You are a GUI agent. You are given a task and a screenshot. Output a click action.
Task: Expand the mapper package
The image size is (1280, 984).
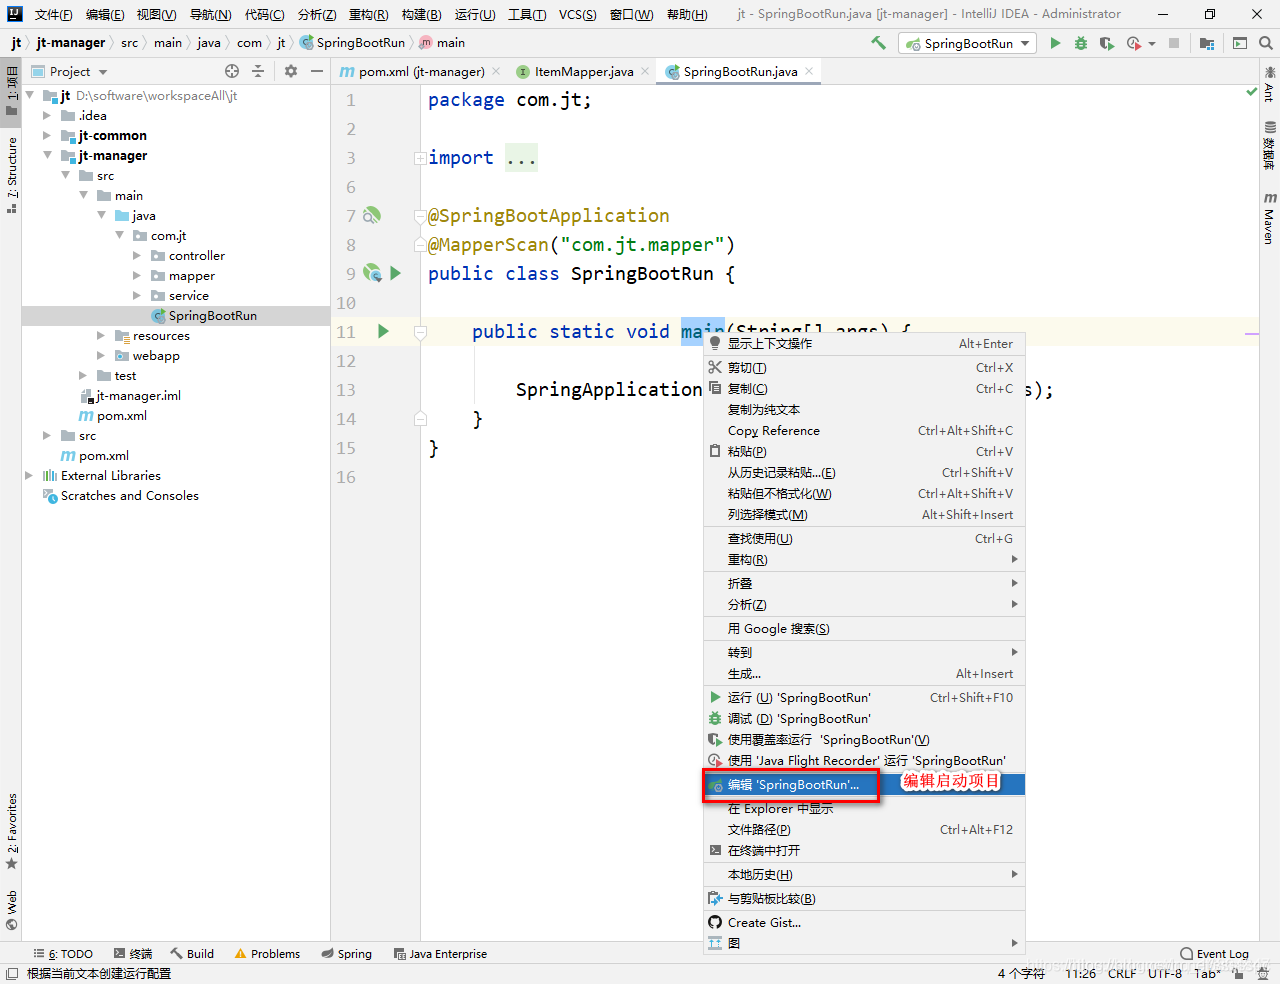tap(137, 275)
